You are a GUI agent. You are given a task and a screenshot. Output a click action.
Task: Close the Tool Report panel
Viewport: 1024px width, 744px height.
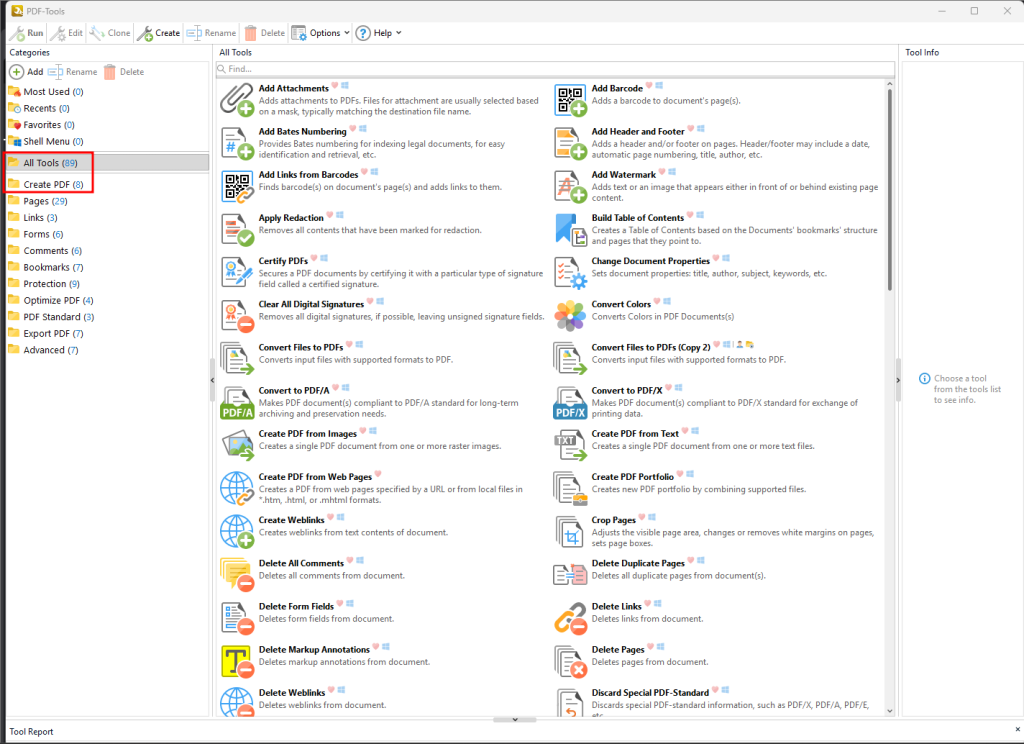[1017, 729]
